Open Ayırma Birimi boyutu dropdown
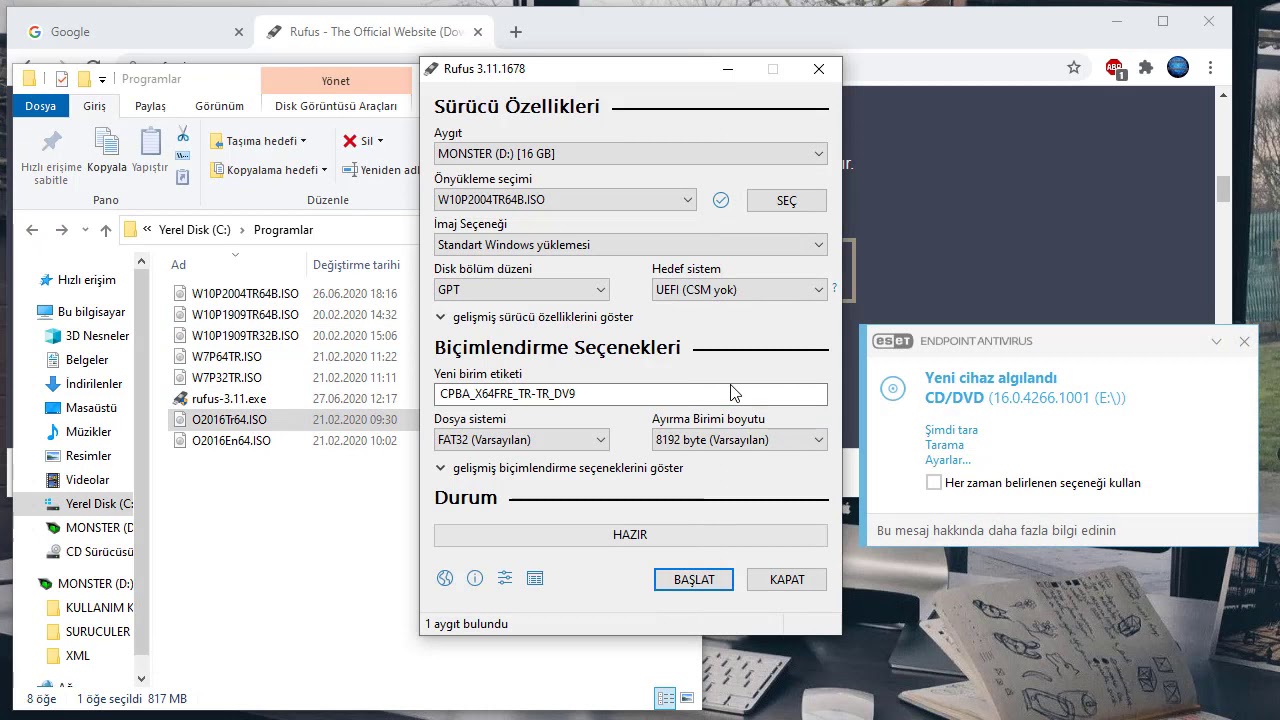Image resolution: width=1280 pixels, height=720 pixels. click(x=739, y=440)
